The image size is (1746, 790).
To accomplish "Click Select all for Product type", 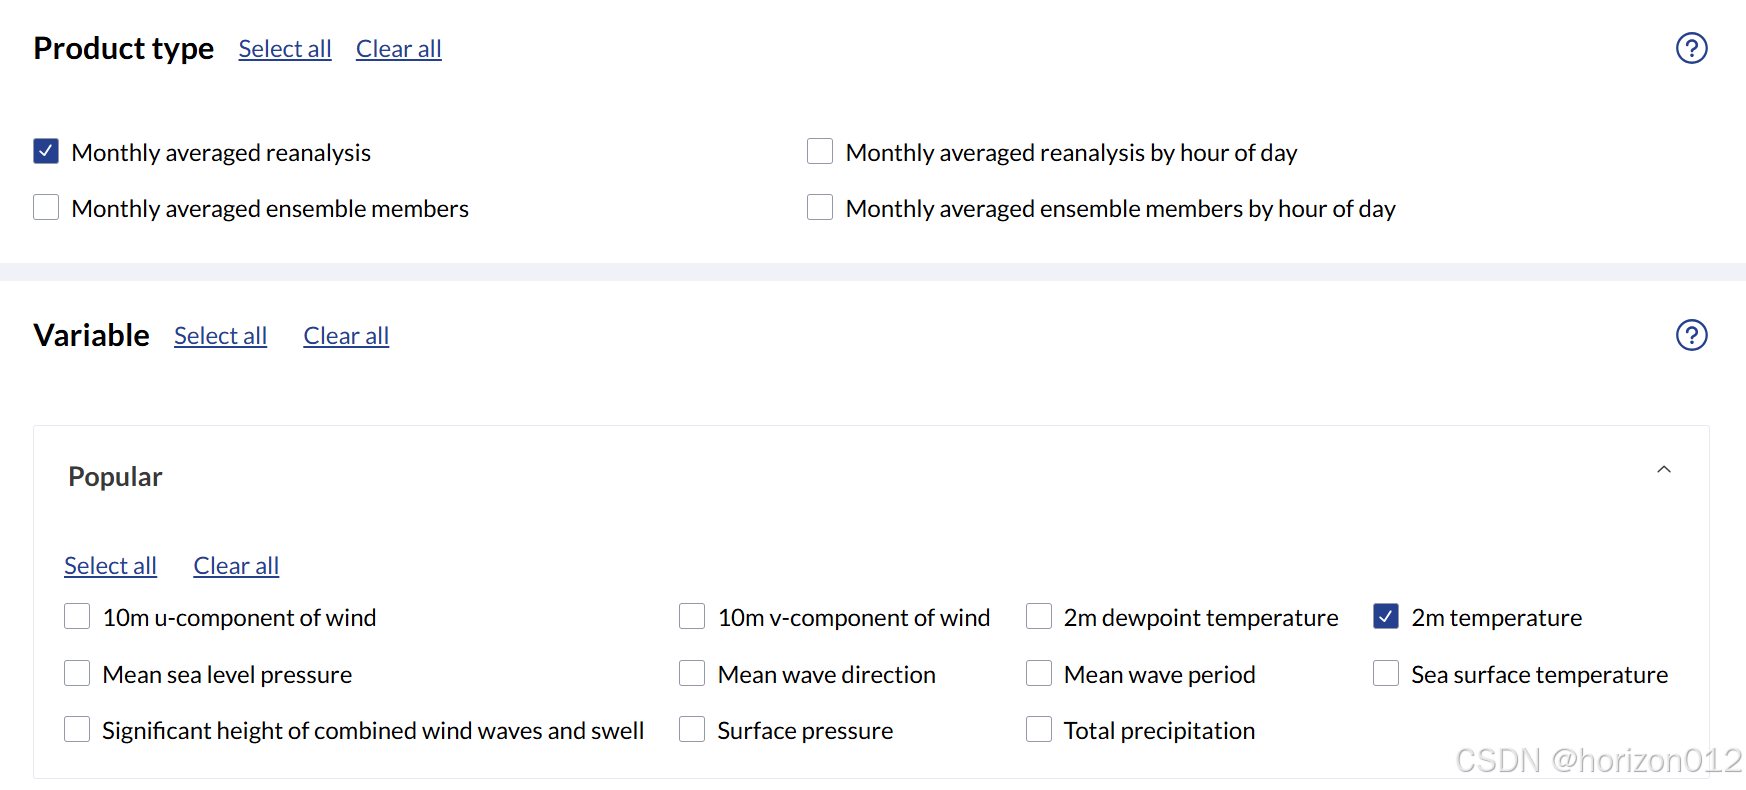I will pyautogui.click(x=285, y=49).
